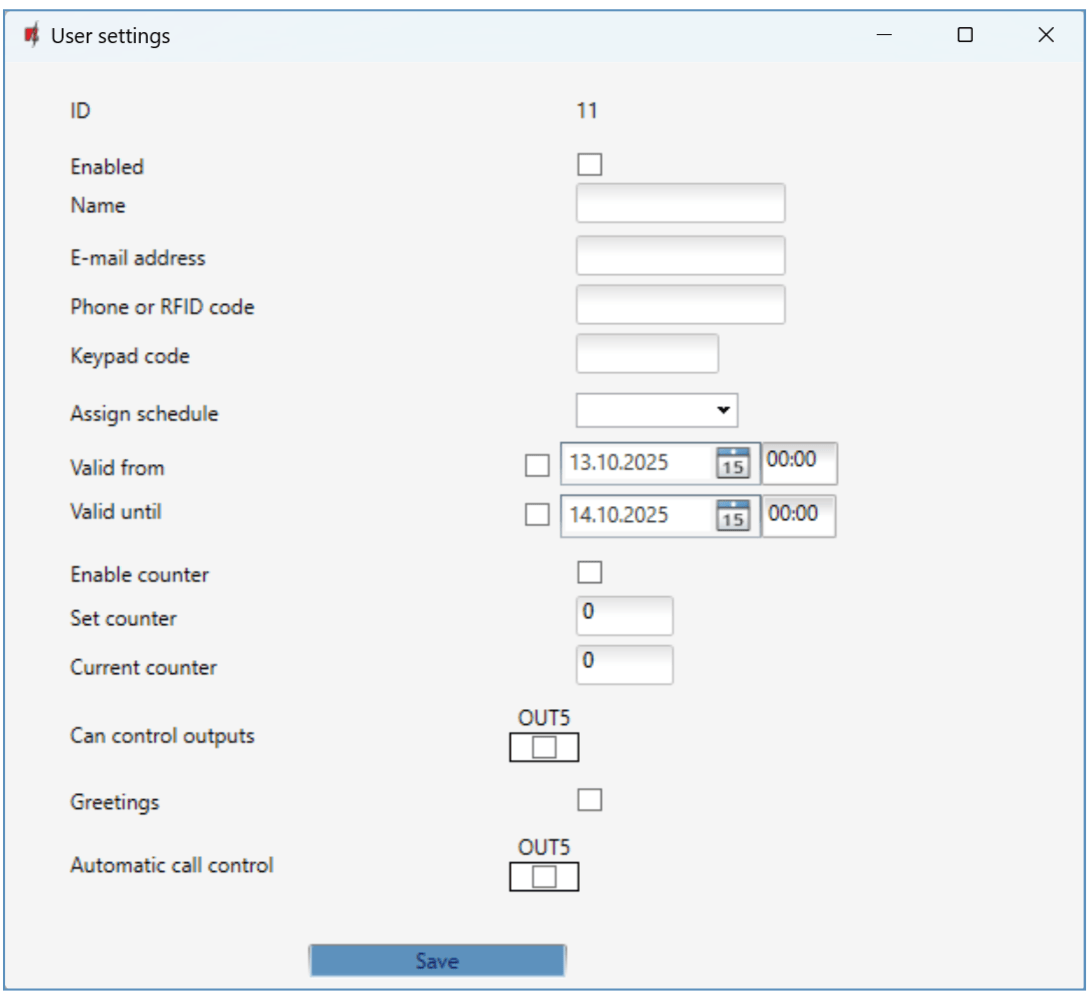Click the Set counter value field
This screenshot has width=1088, height=999.
tap(624, 616)
